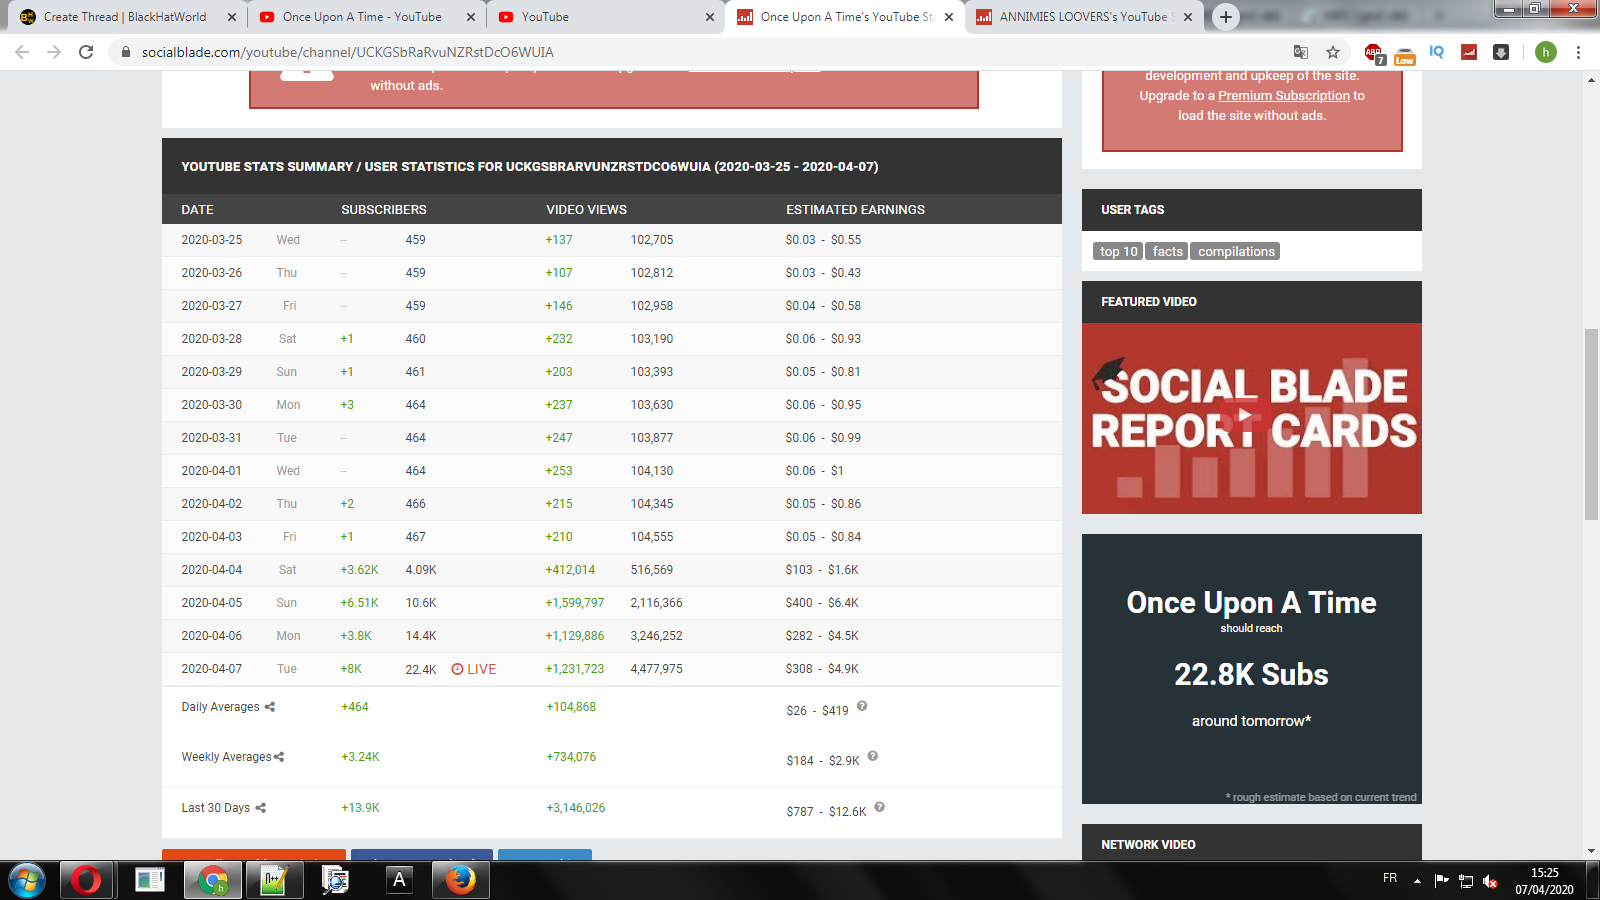The height and width of the screenshot is (900, 1600).
Task: Go back to the previous page
Action: [x=22, y=52]
